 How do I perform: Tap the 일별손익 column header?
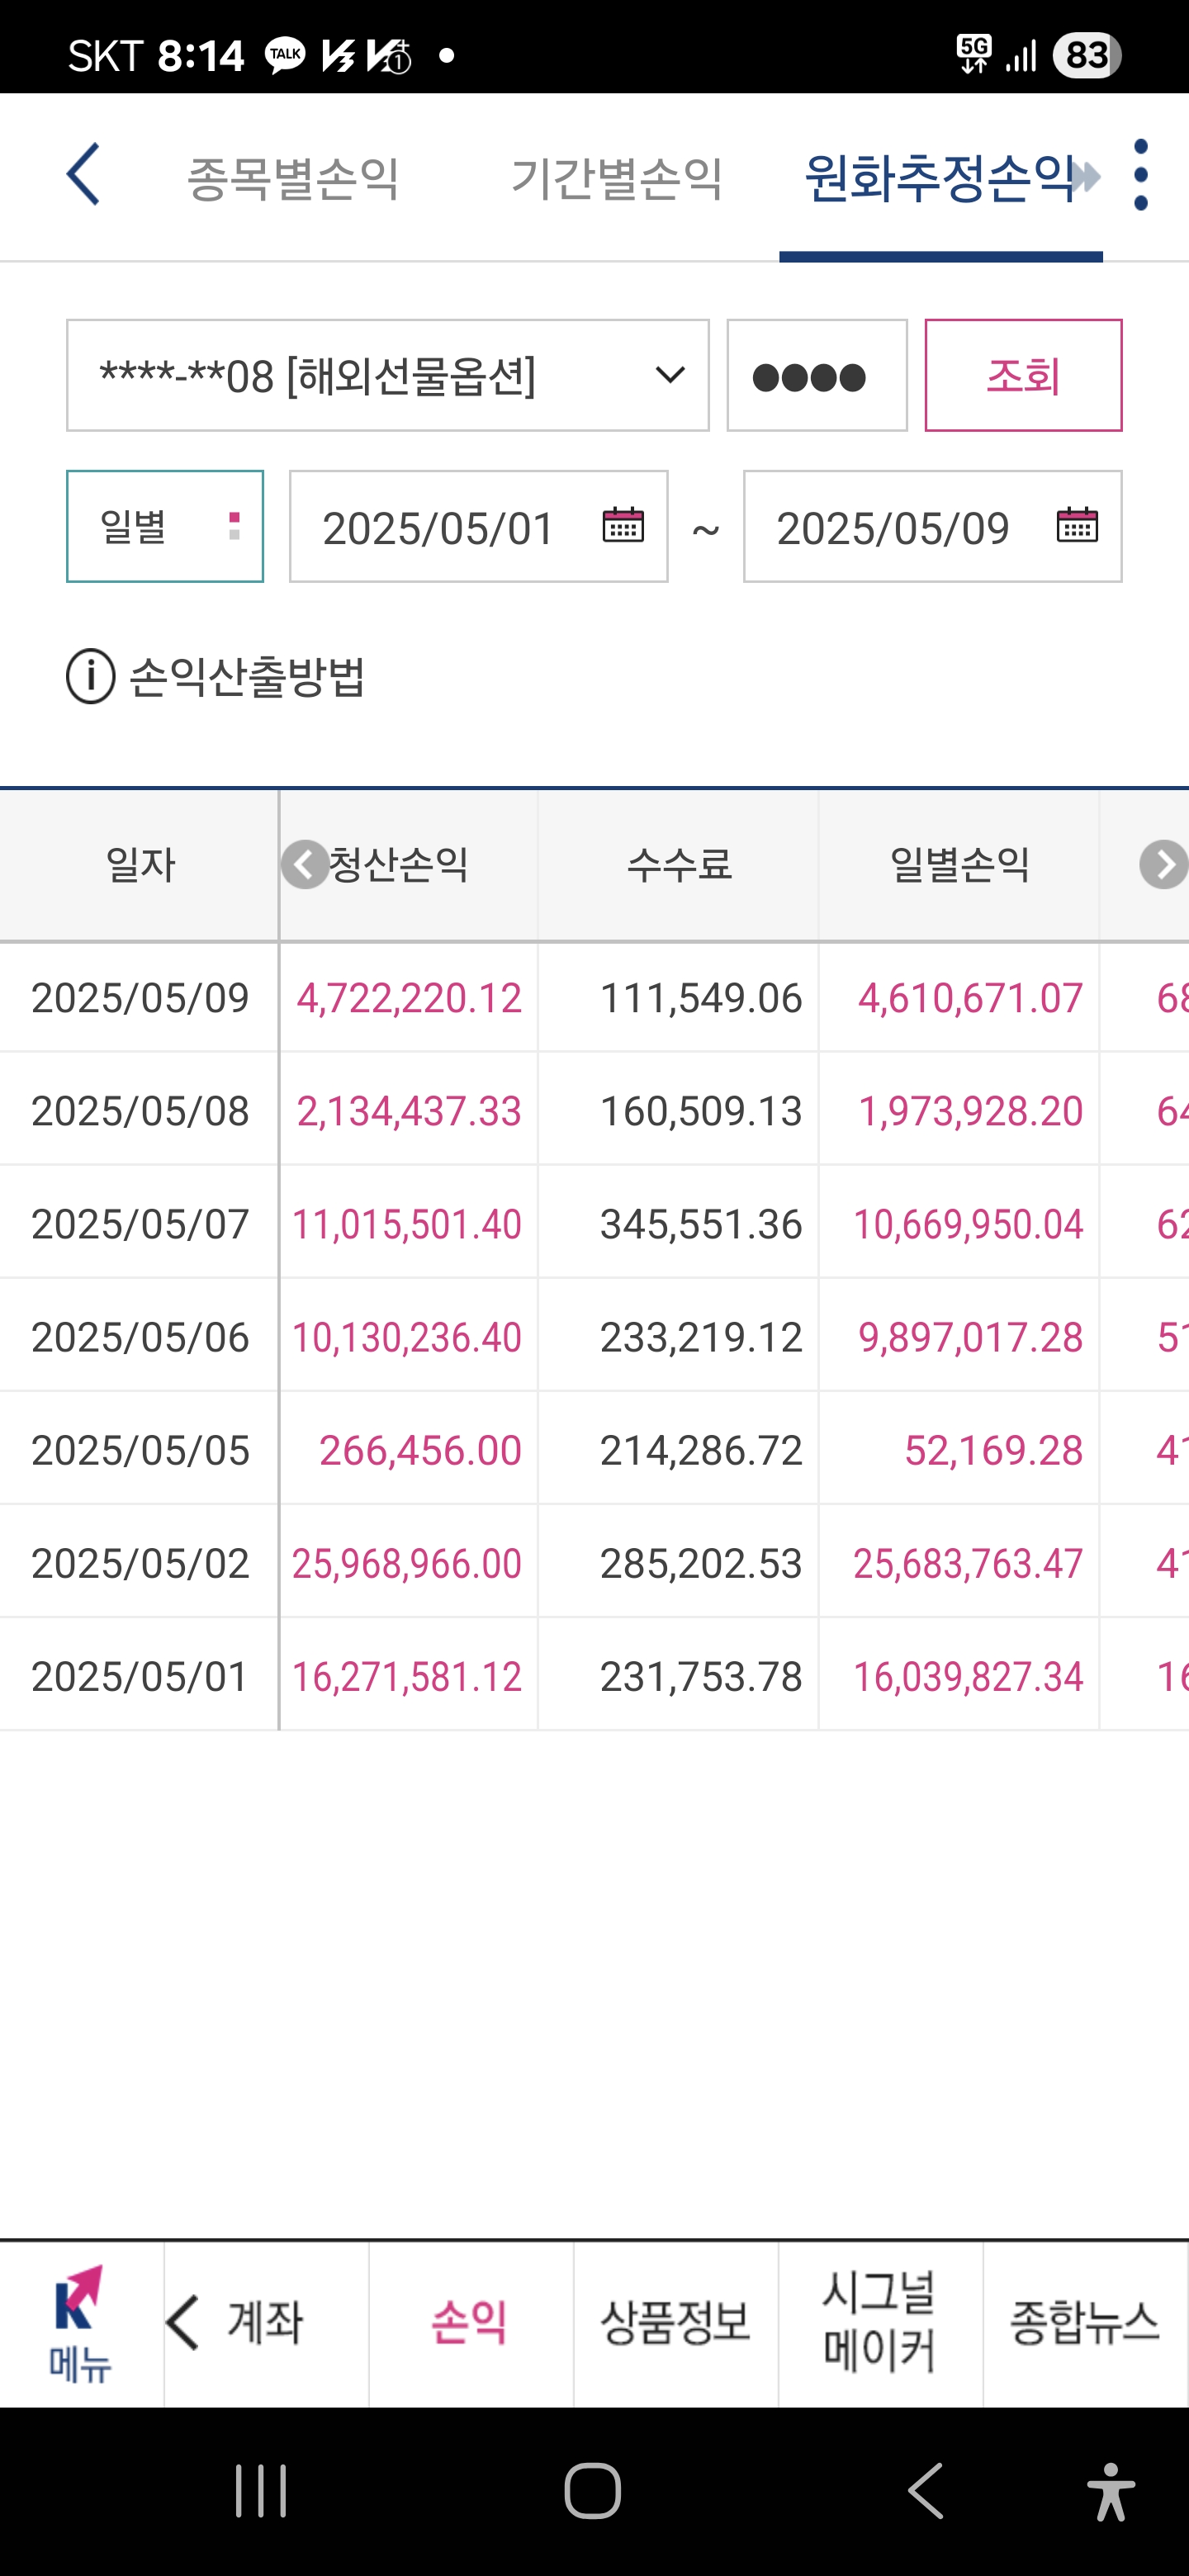coord(959,865)
